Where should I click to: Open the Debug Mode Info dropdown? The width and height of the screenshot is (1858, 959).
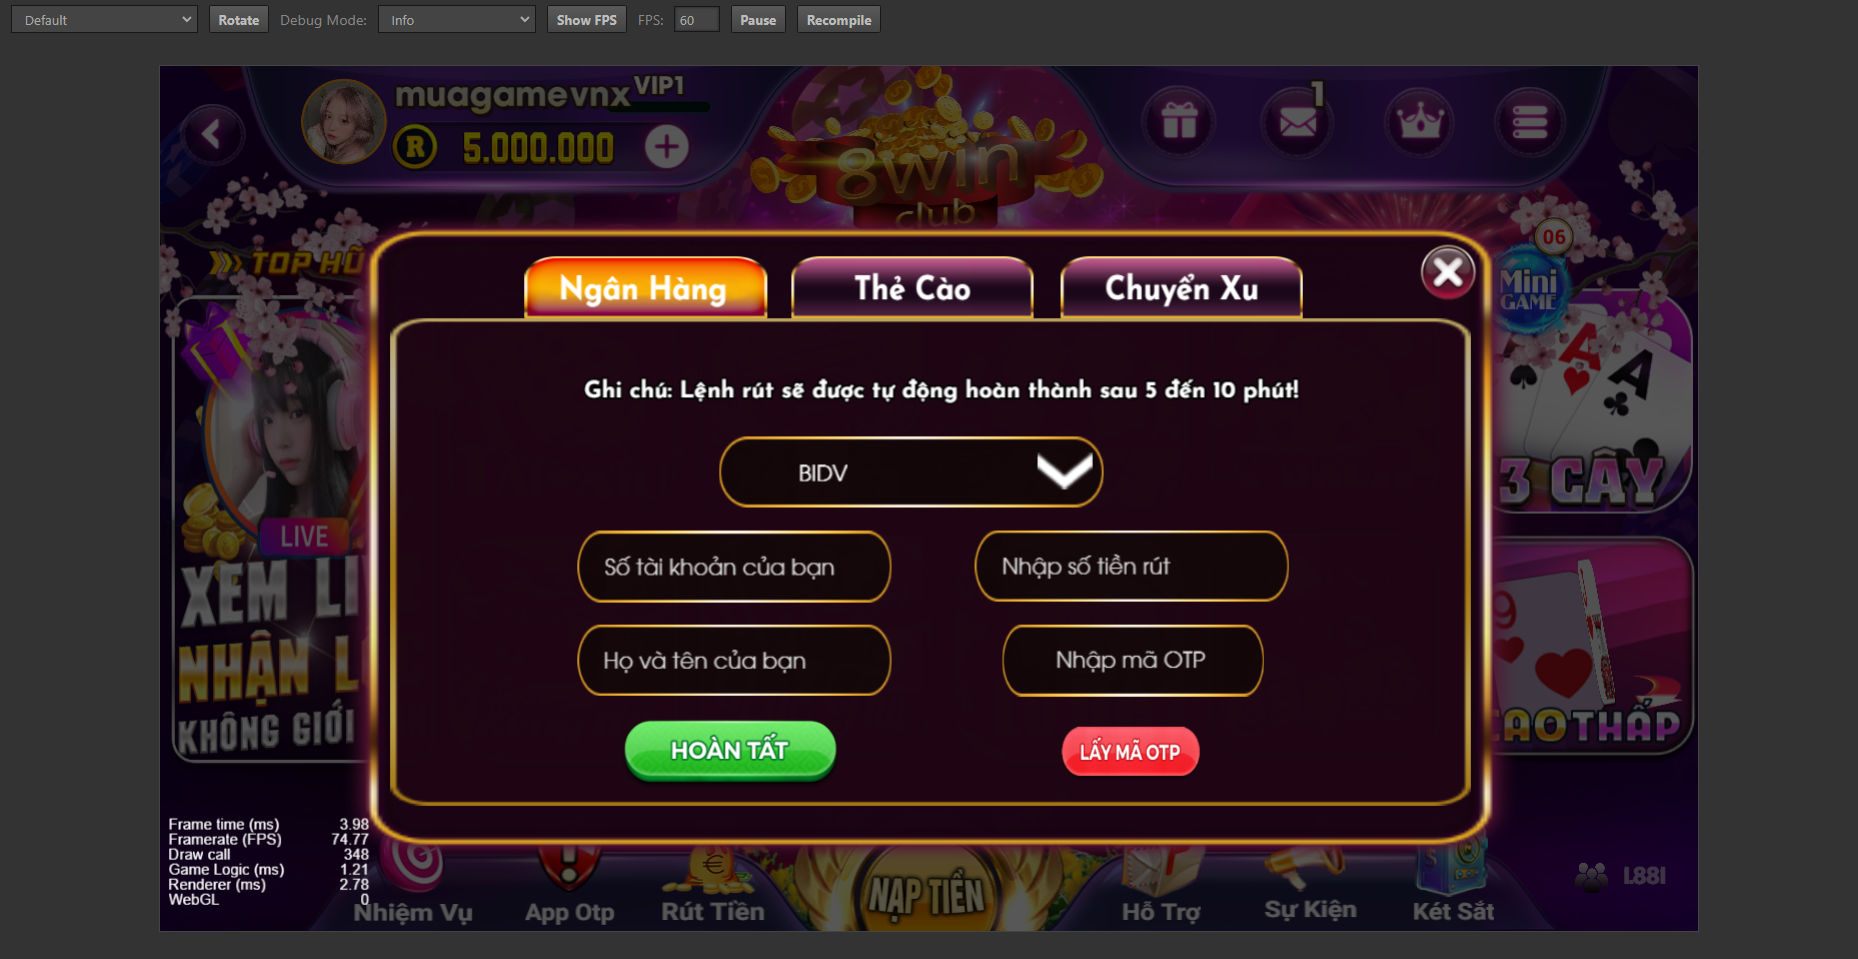pyautogui.click(x=457, y=20)
